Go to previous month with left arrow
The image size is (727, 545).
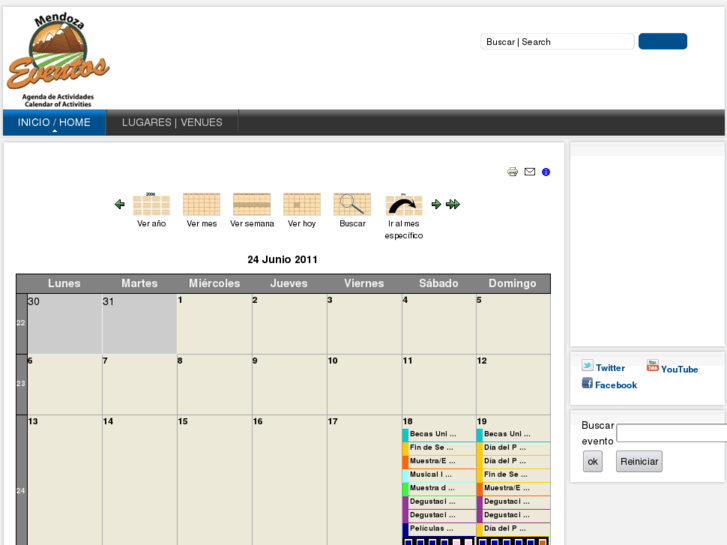point(120,204)
